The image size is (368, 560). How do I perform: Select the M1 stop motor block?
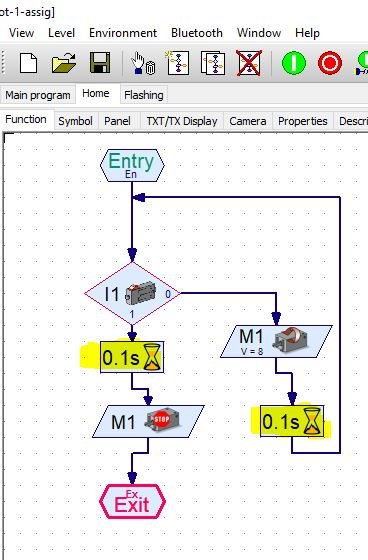[x=148, y=421]
